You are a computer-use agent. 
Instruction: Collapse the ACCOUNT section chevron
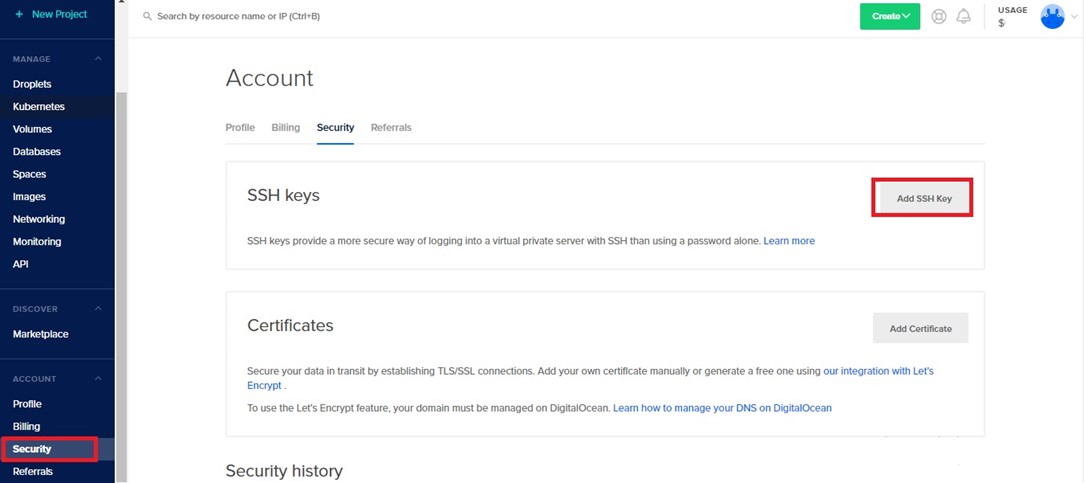pyautogui.click(x=98, y=378)
